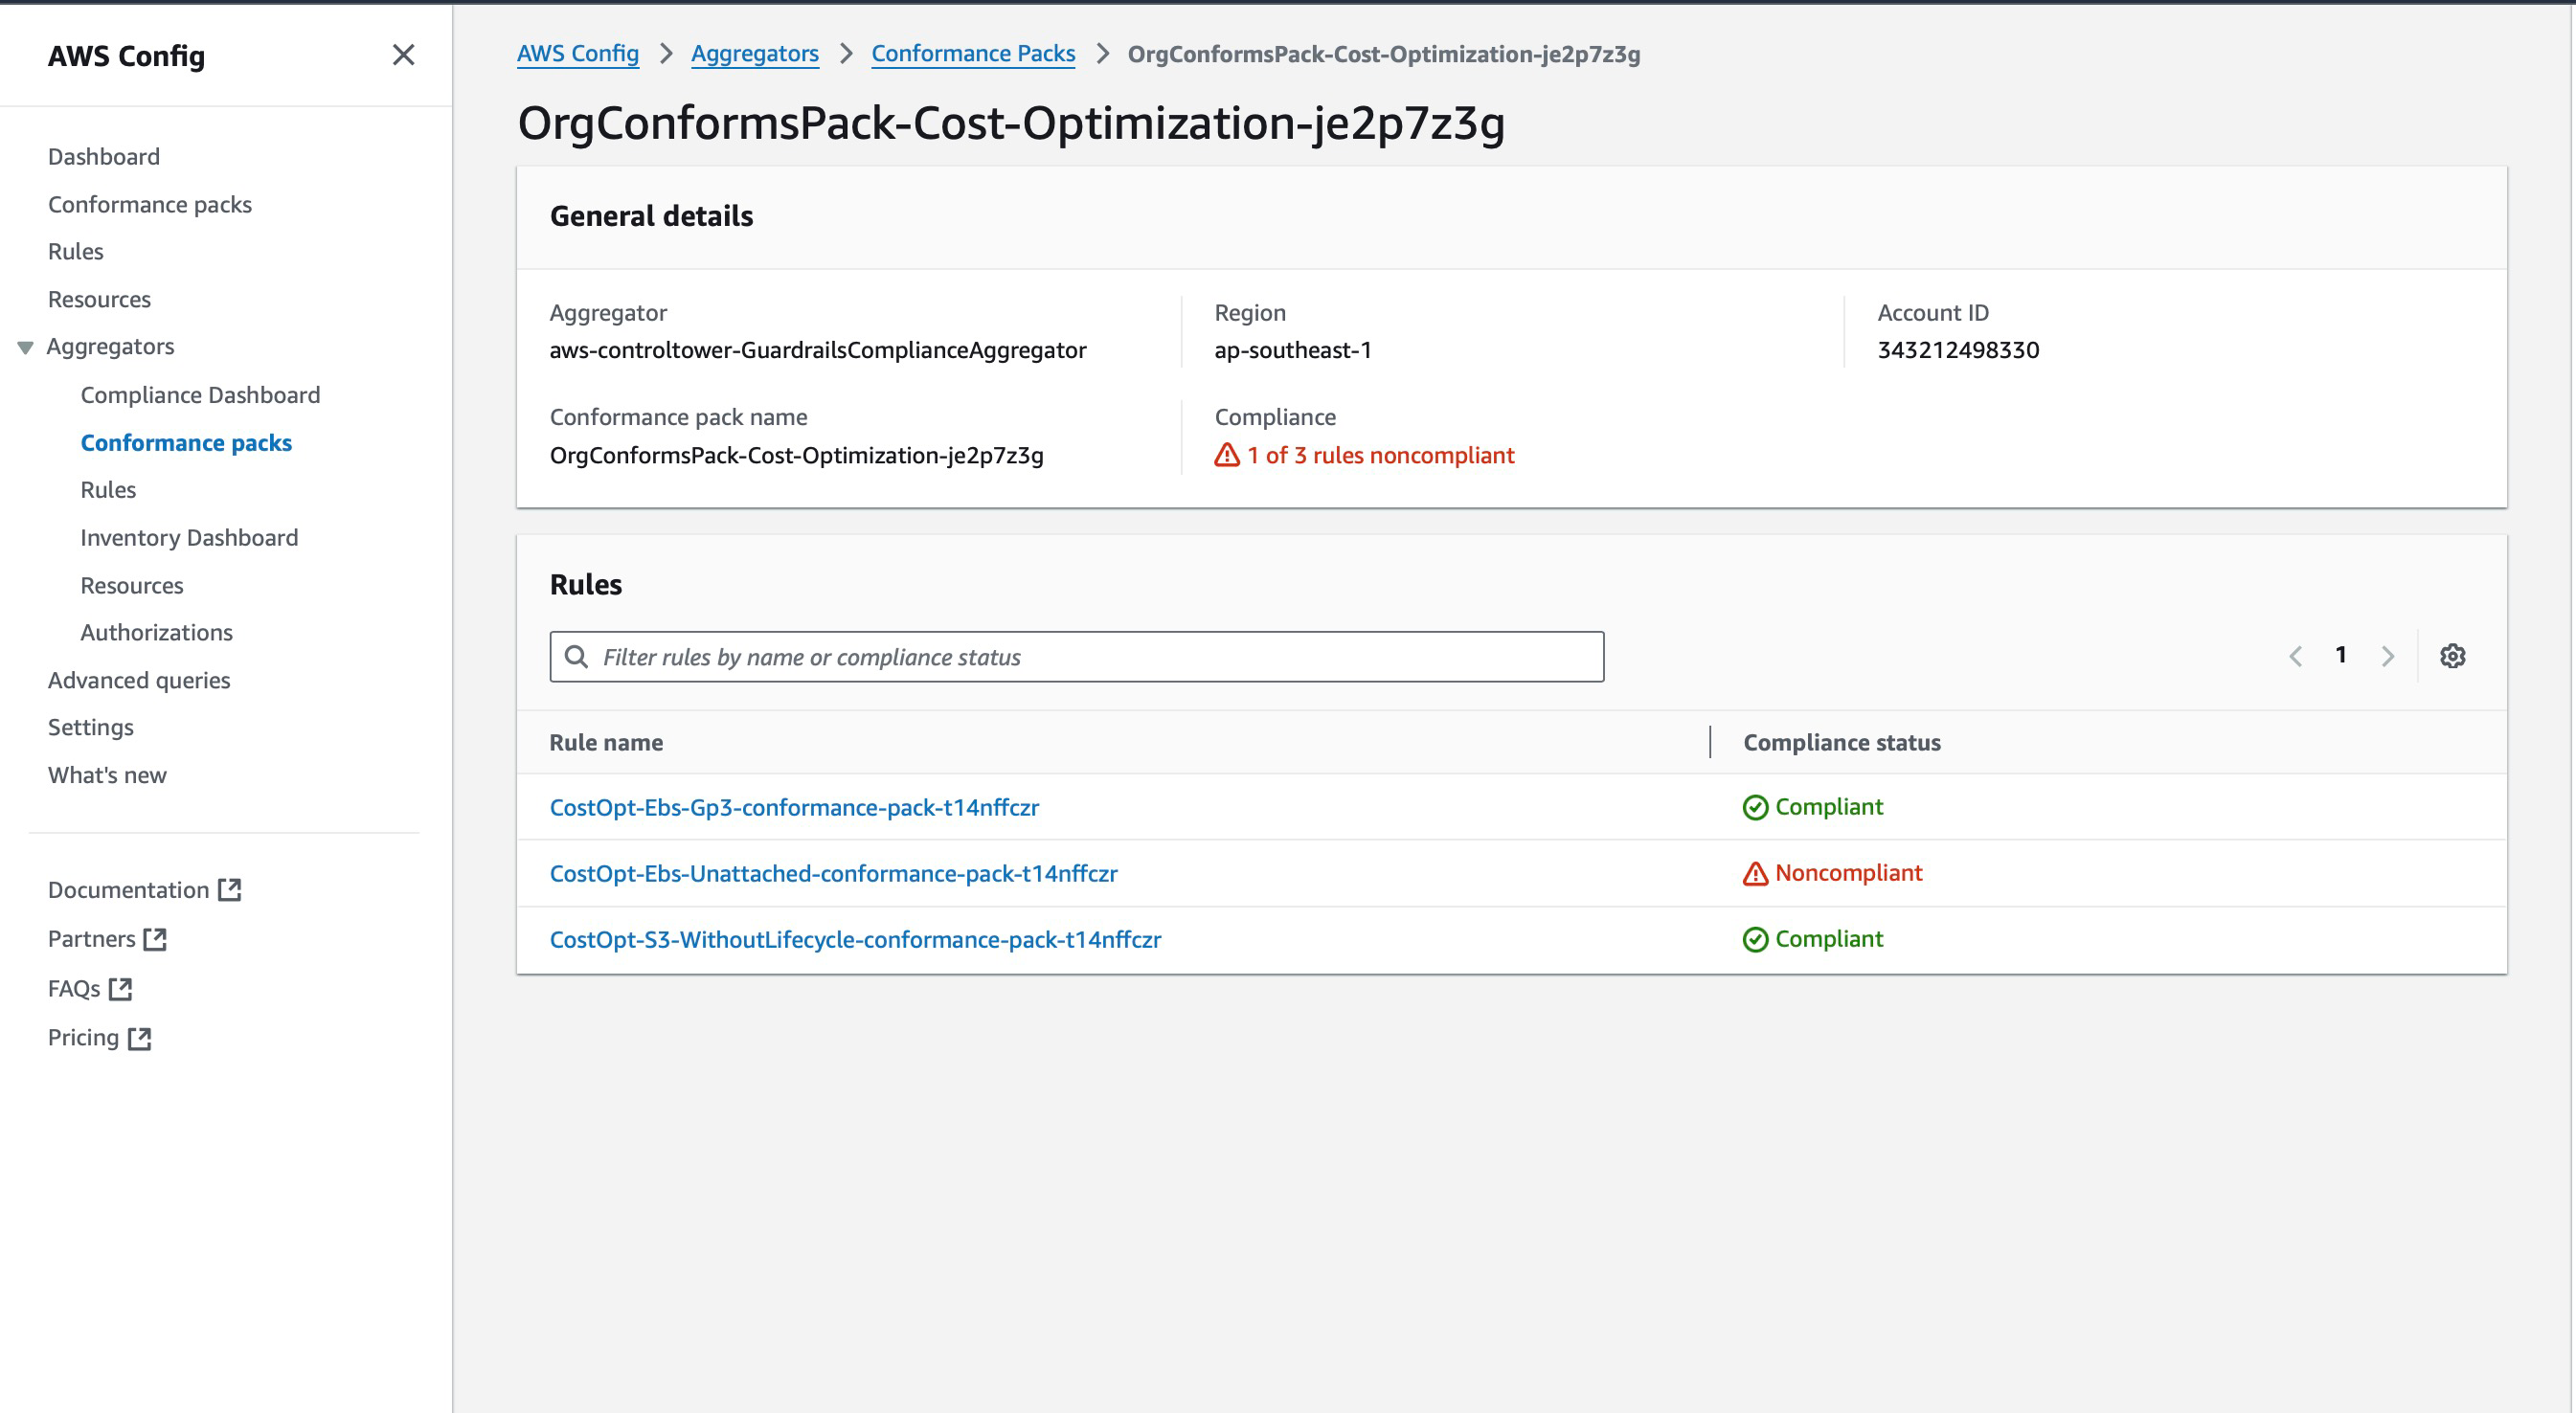Click the search magnifier in the Rules filter
The image size is (2576, 1413).
(x=577, y=656)
